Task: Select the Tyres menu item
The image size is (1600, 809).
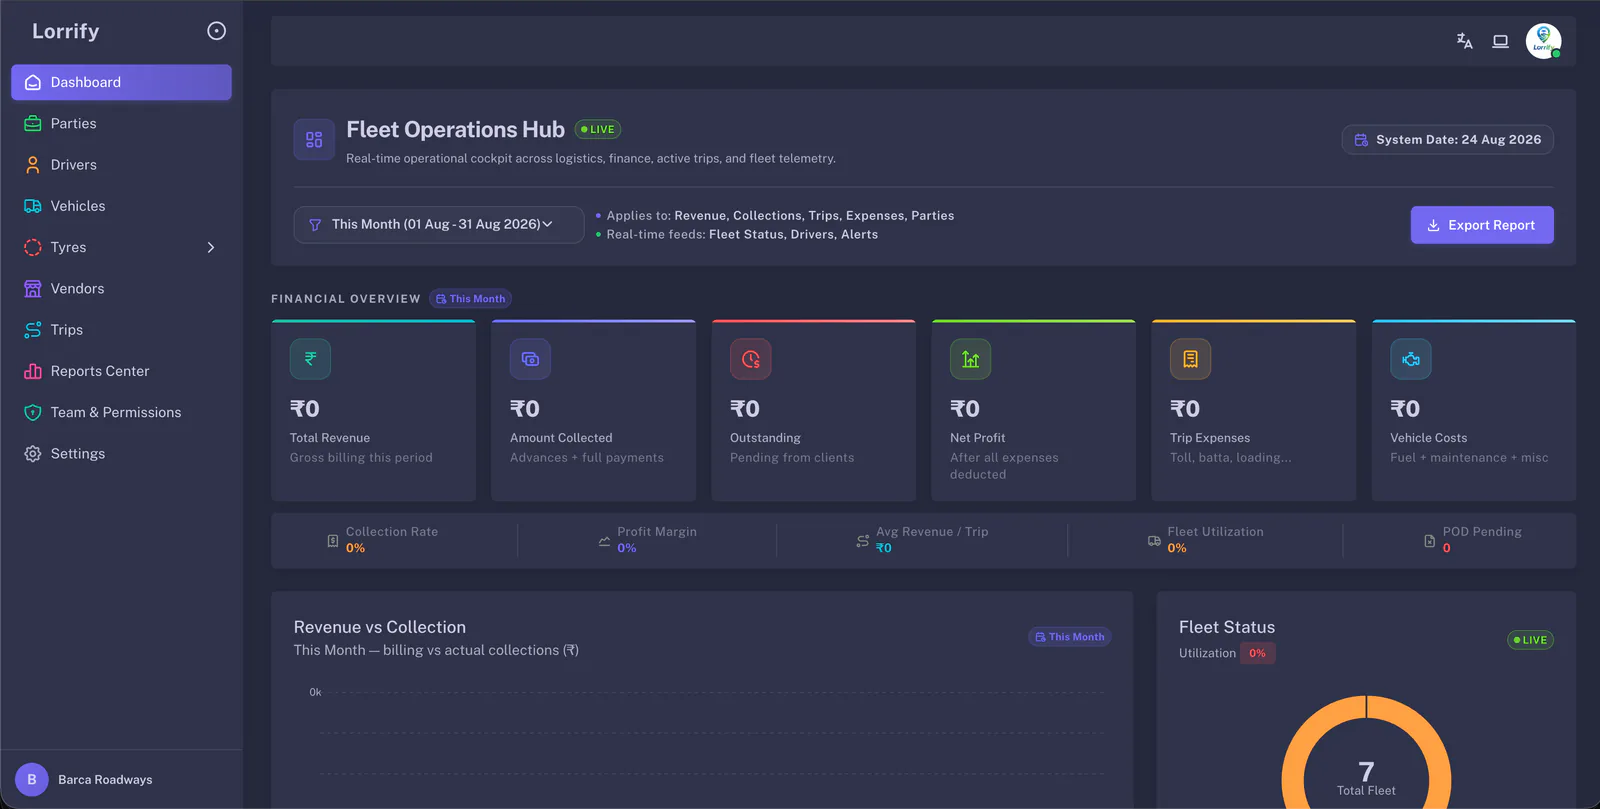Action: click(121, 247)
